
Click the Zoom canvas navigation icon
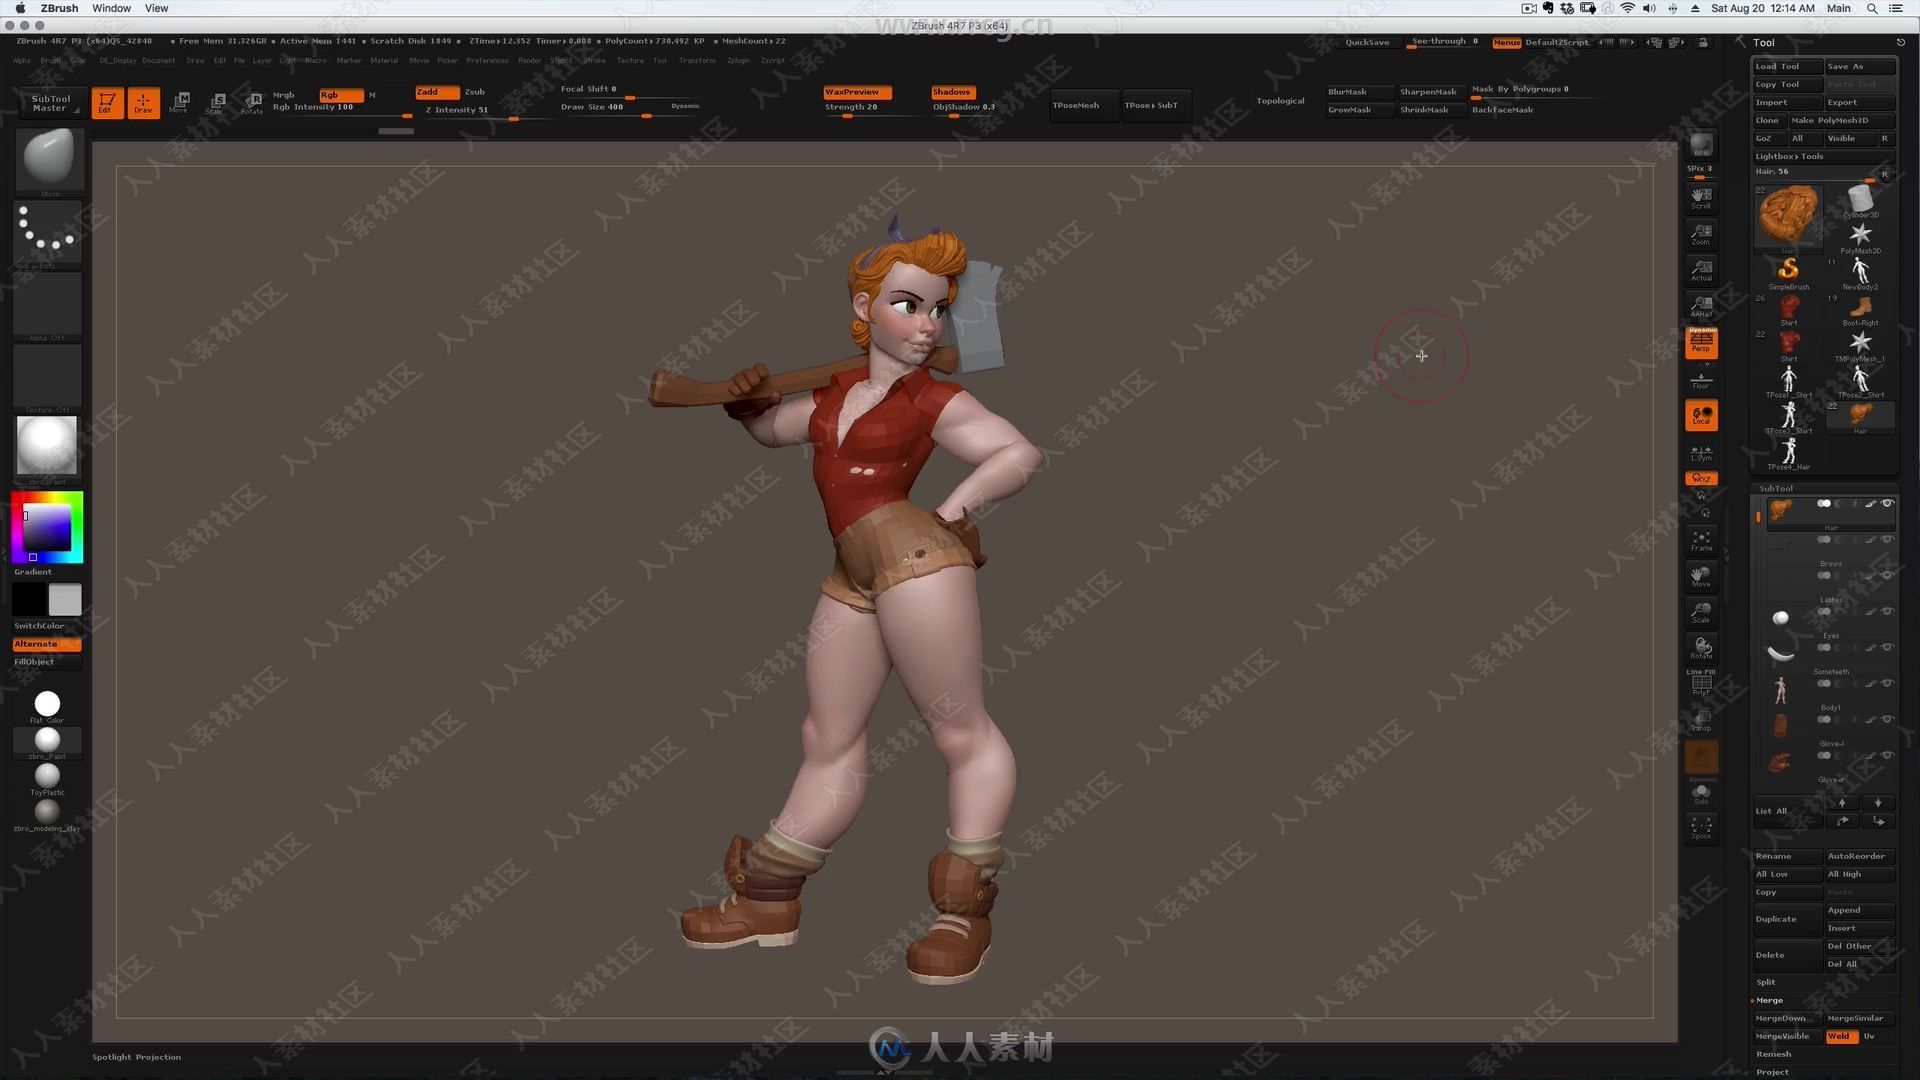click(1701, 234)
